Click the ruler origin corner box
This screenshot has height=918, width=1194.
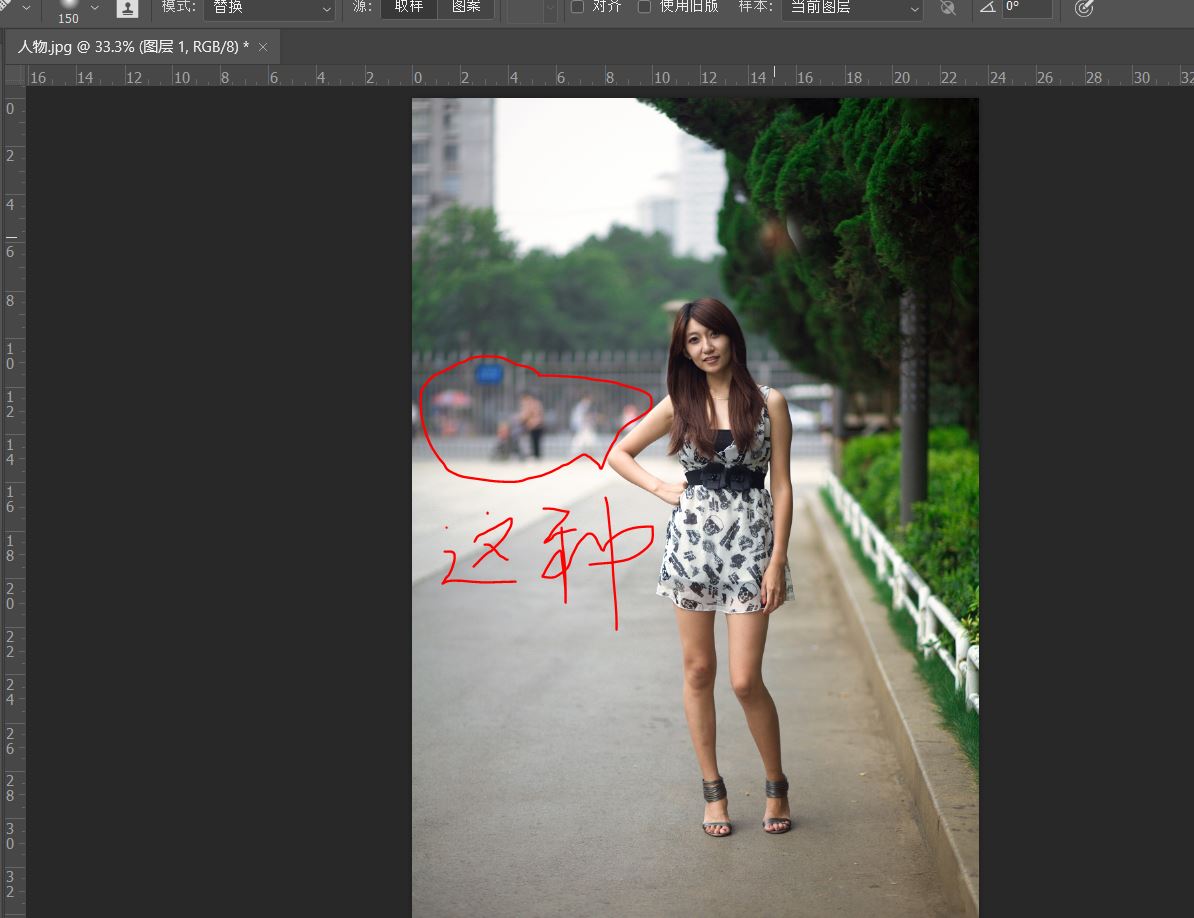14,76
